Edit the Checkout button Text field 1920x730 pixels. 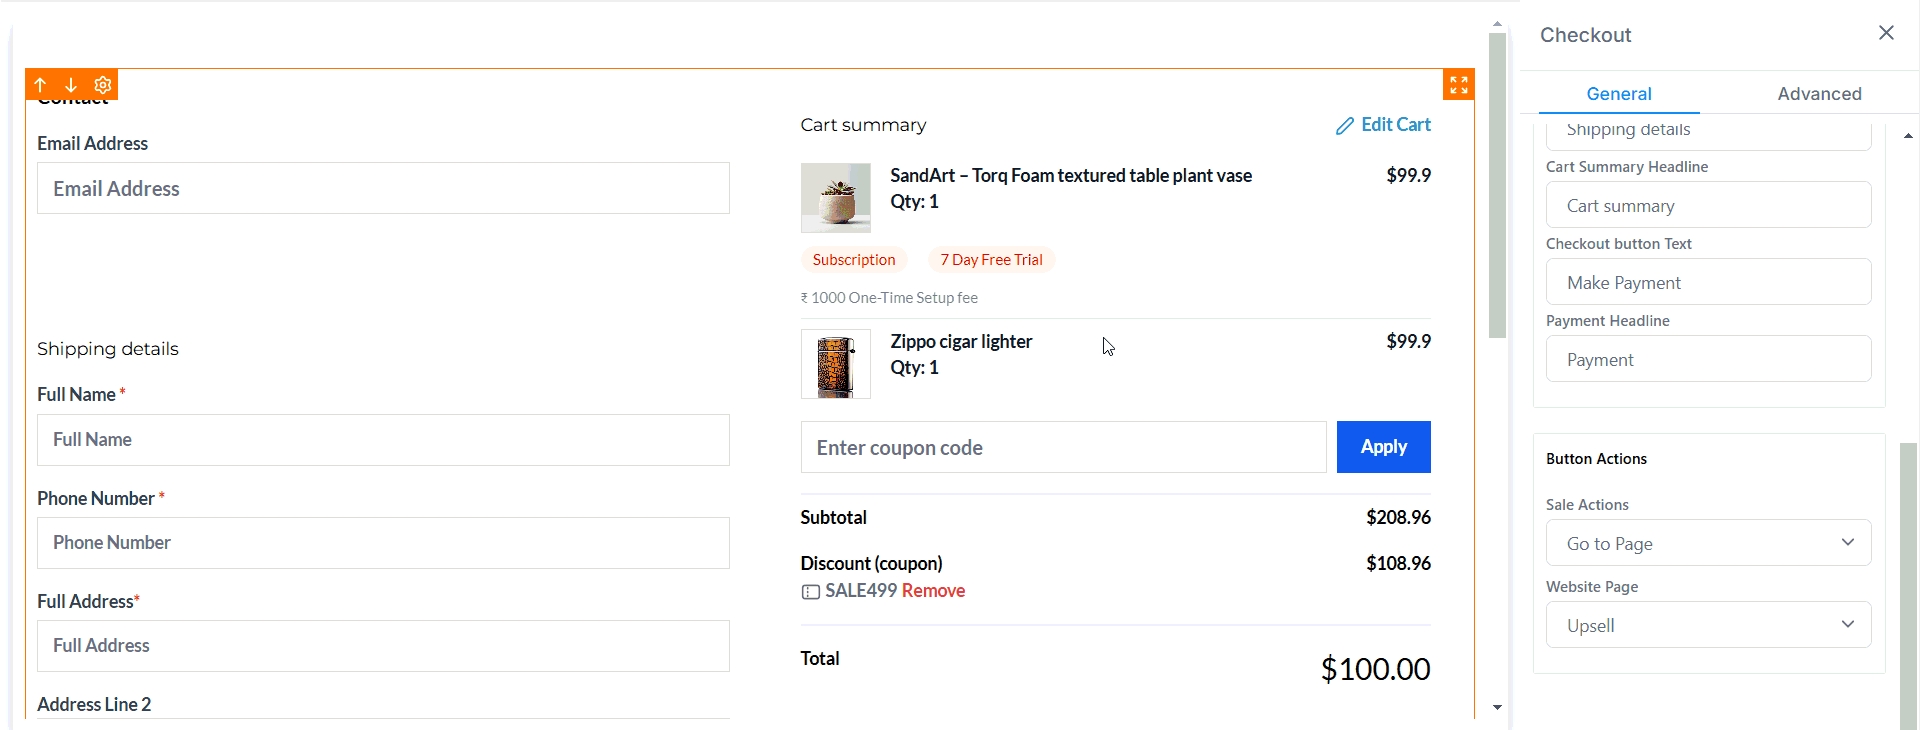(x=1708, y=283)
